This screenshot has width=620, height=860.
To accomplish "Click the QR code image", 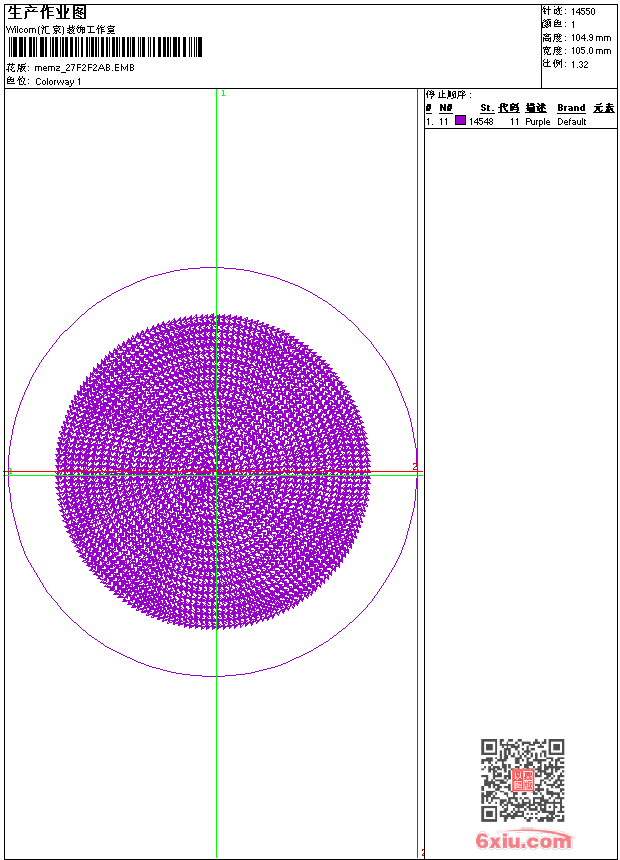I will point(522,780).
